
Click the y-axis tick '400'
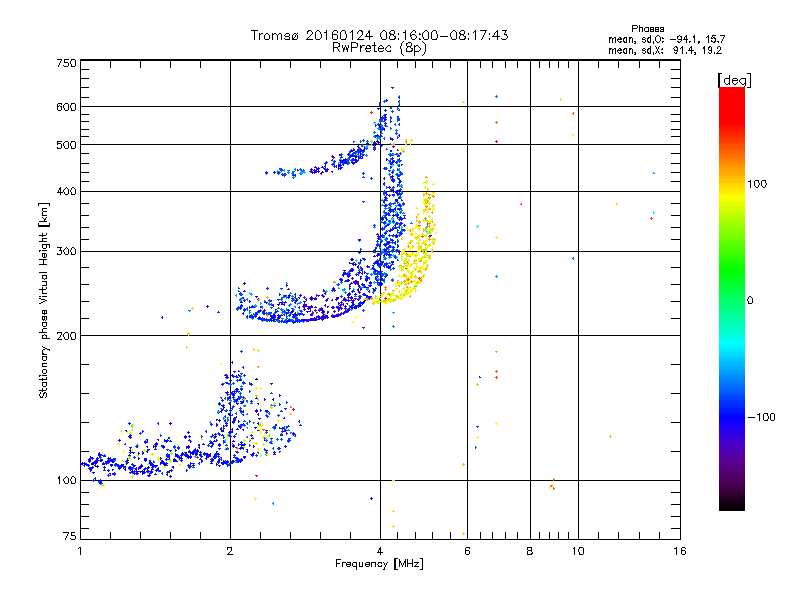[x=66, y=191]
